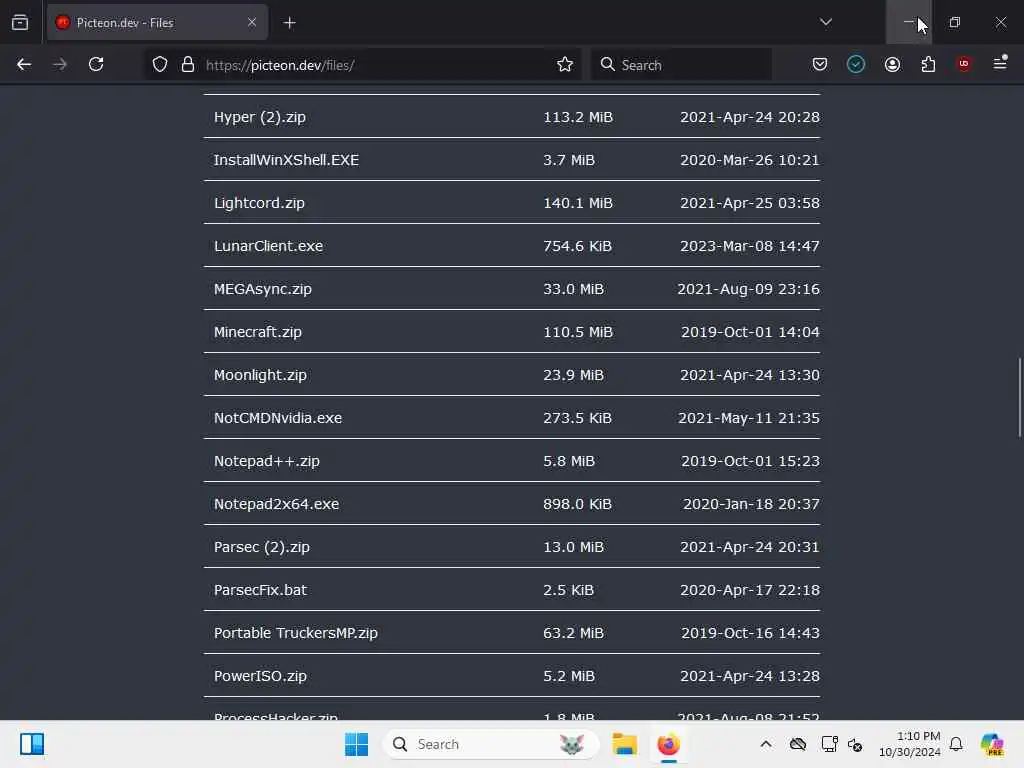Open File Explorer from the taskbar
This screenshot has width=1024, height=768.
tap(624, 744)
